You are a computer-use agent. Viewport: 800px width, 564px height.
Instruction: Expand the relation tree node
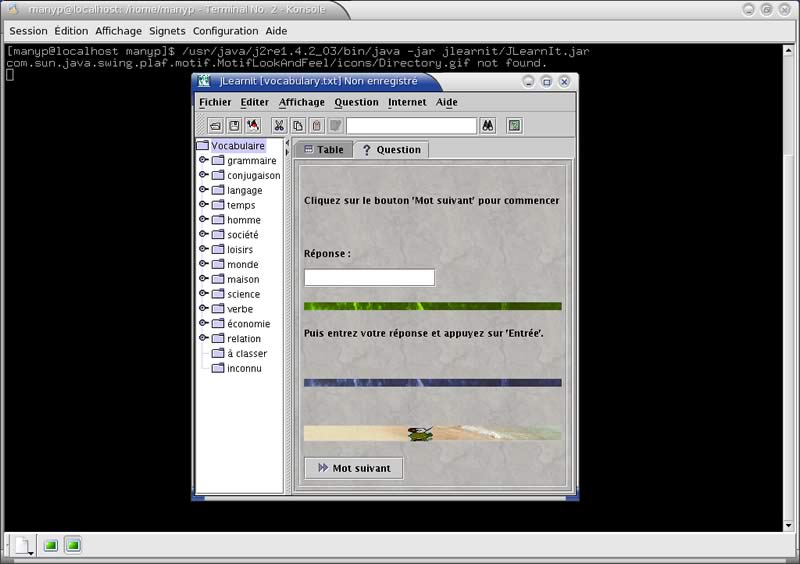click(203, 338)
